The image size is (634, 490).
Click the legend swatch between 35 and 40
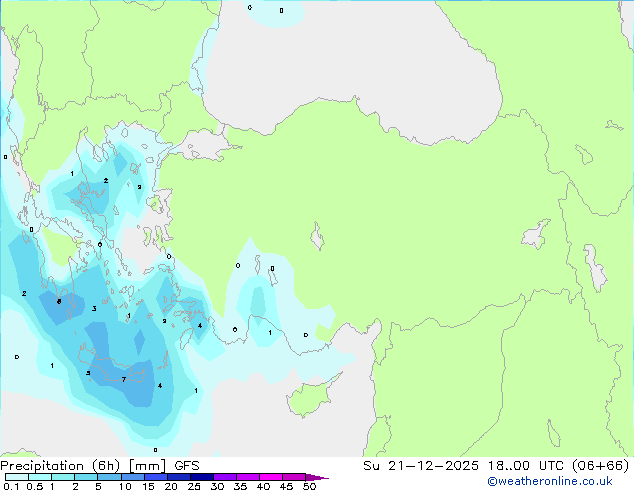pyautogui.click(x=248, y=477)
